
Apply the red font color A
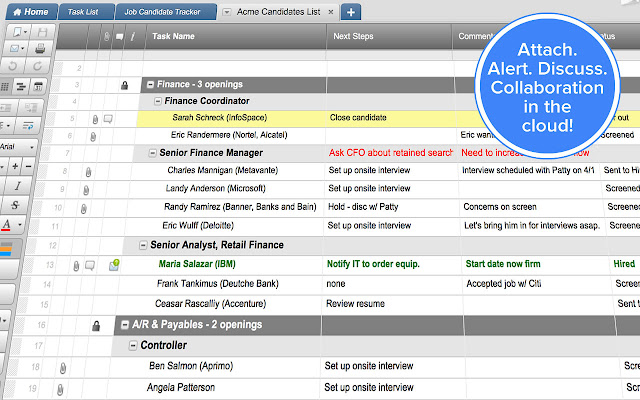click(x=6, y=225)
